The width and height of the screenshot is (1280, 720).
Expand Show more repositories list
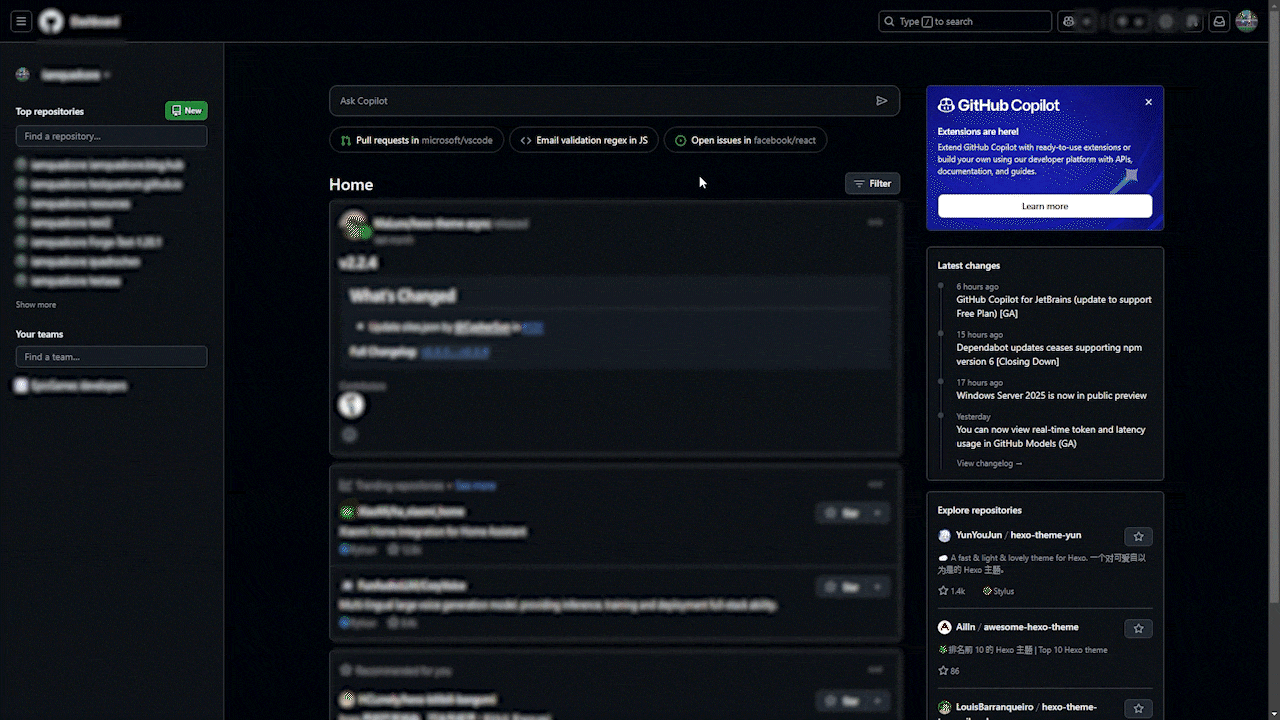coord(36,305)
